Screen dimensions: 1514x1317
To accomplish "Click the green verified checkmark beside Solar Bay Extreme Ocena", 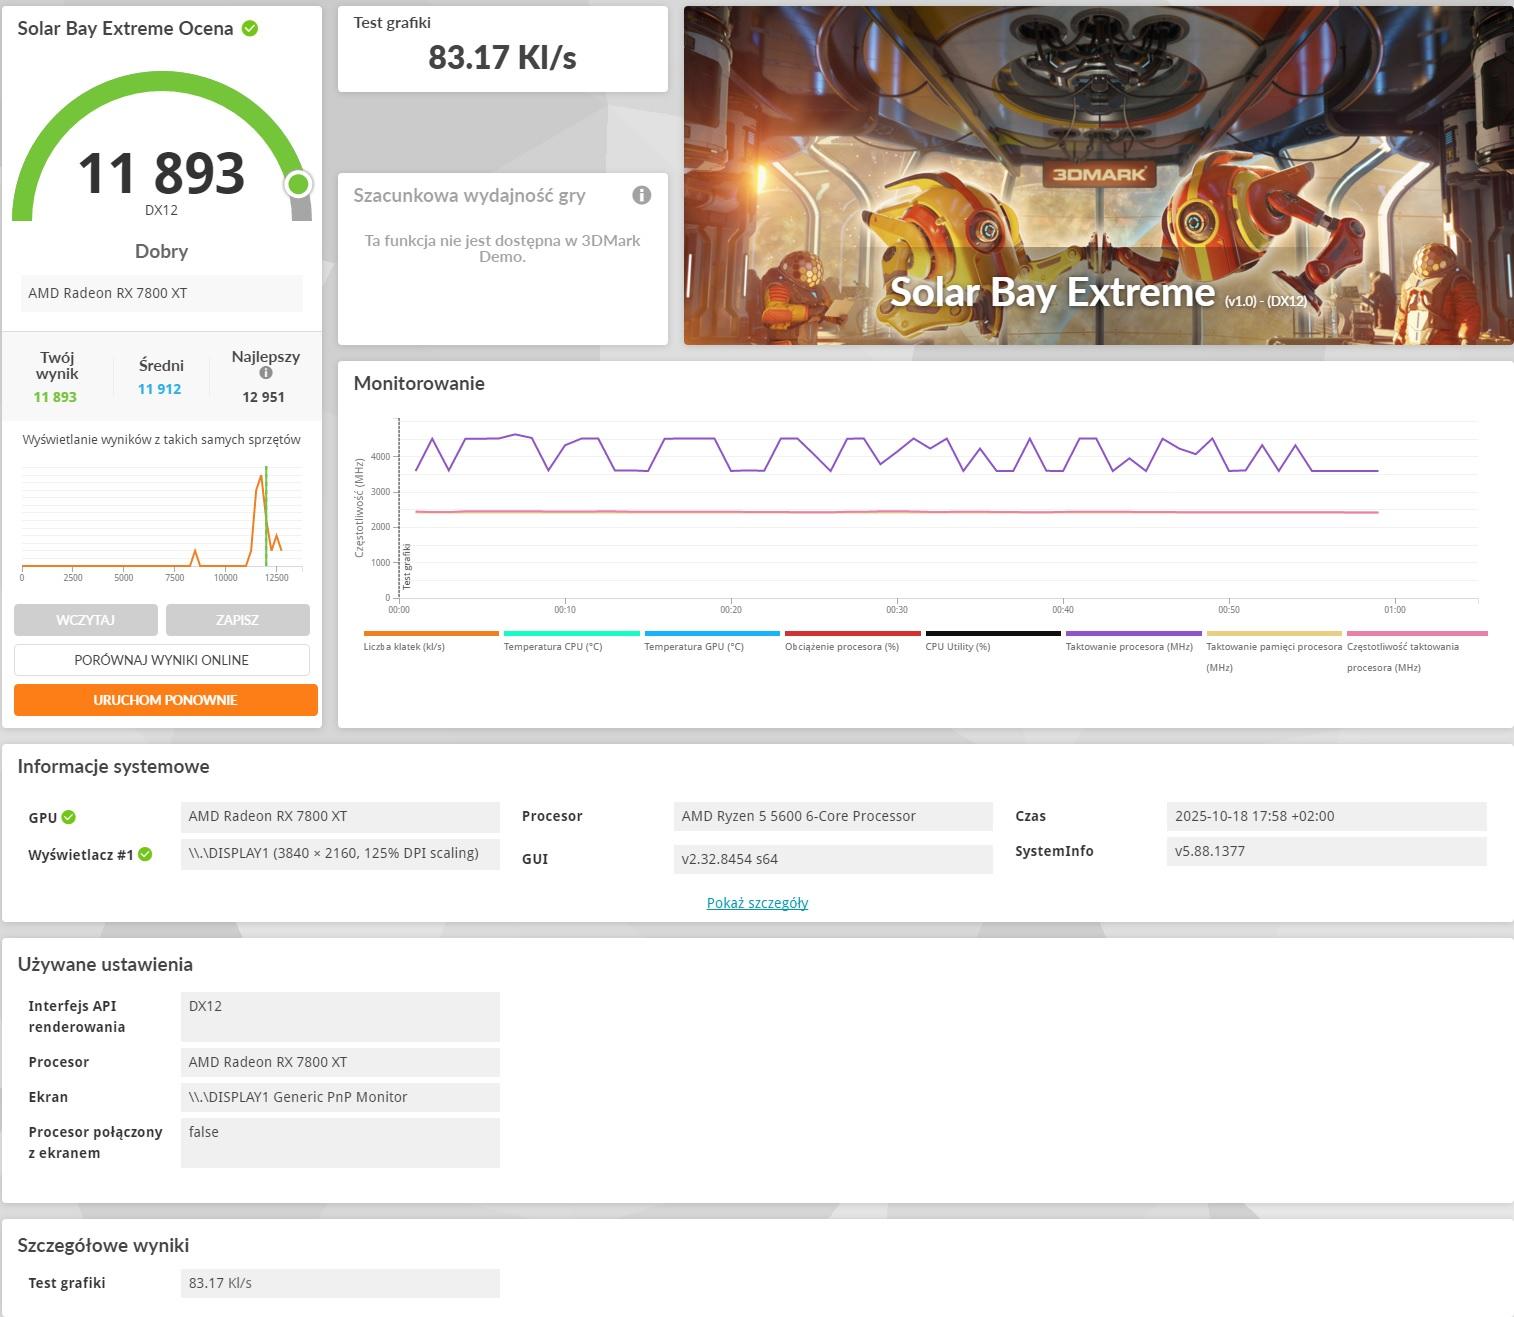I will click(x=250, y=29).
